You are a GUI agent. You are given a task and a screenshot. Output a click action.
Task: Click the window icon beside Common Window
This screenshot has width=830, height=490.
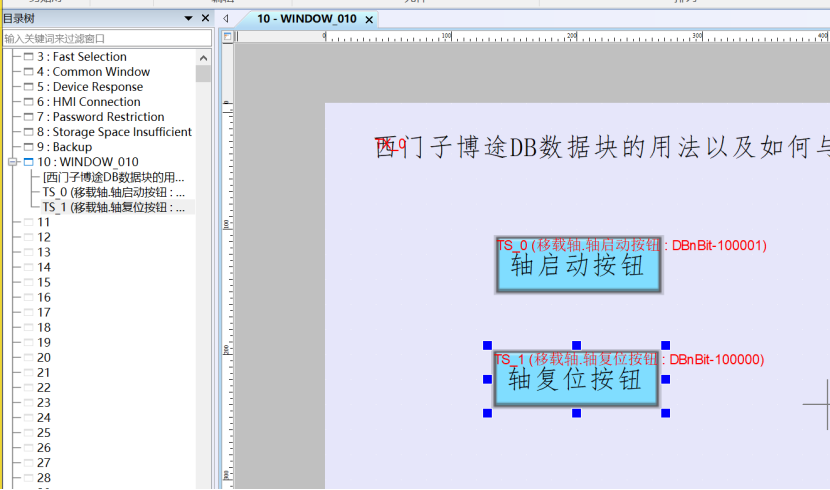(29, 71)
